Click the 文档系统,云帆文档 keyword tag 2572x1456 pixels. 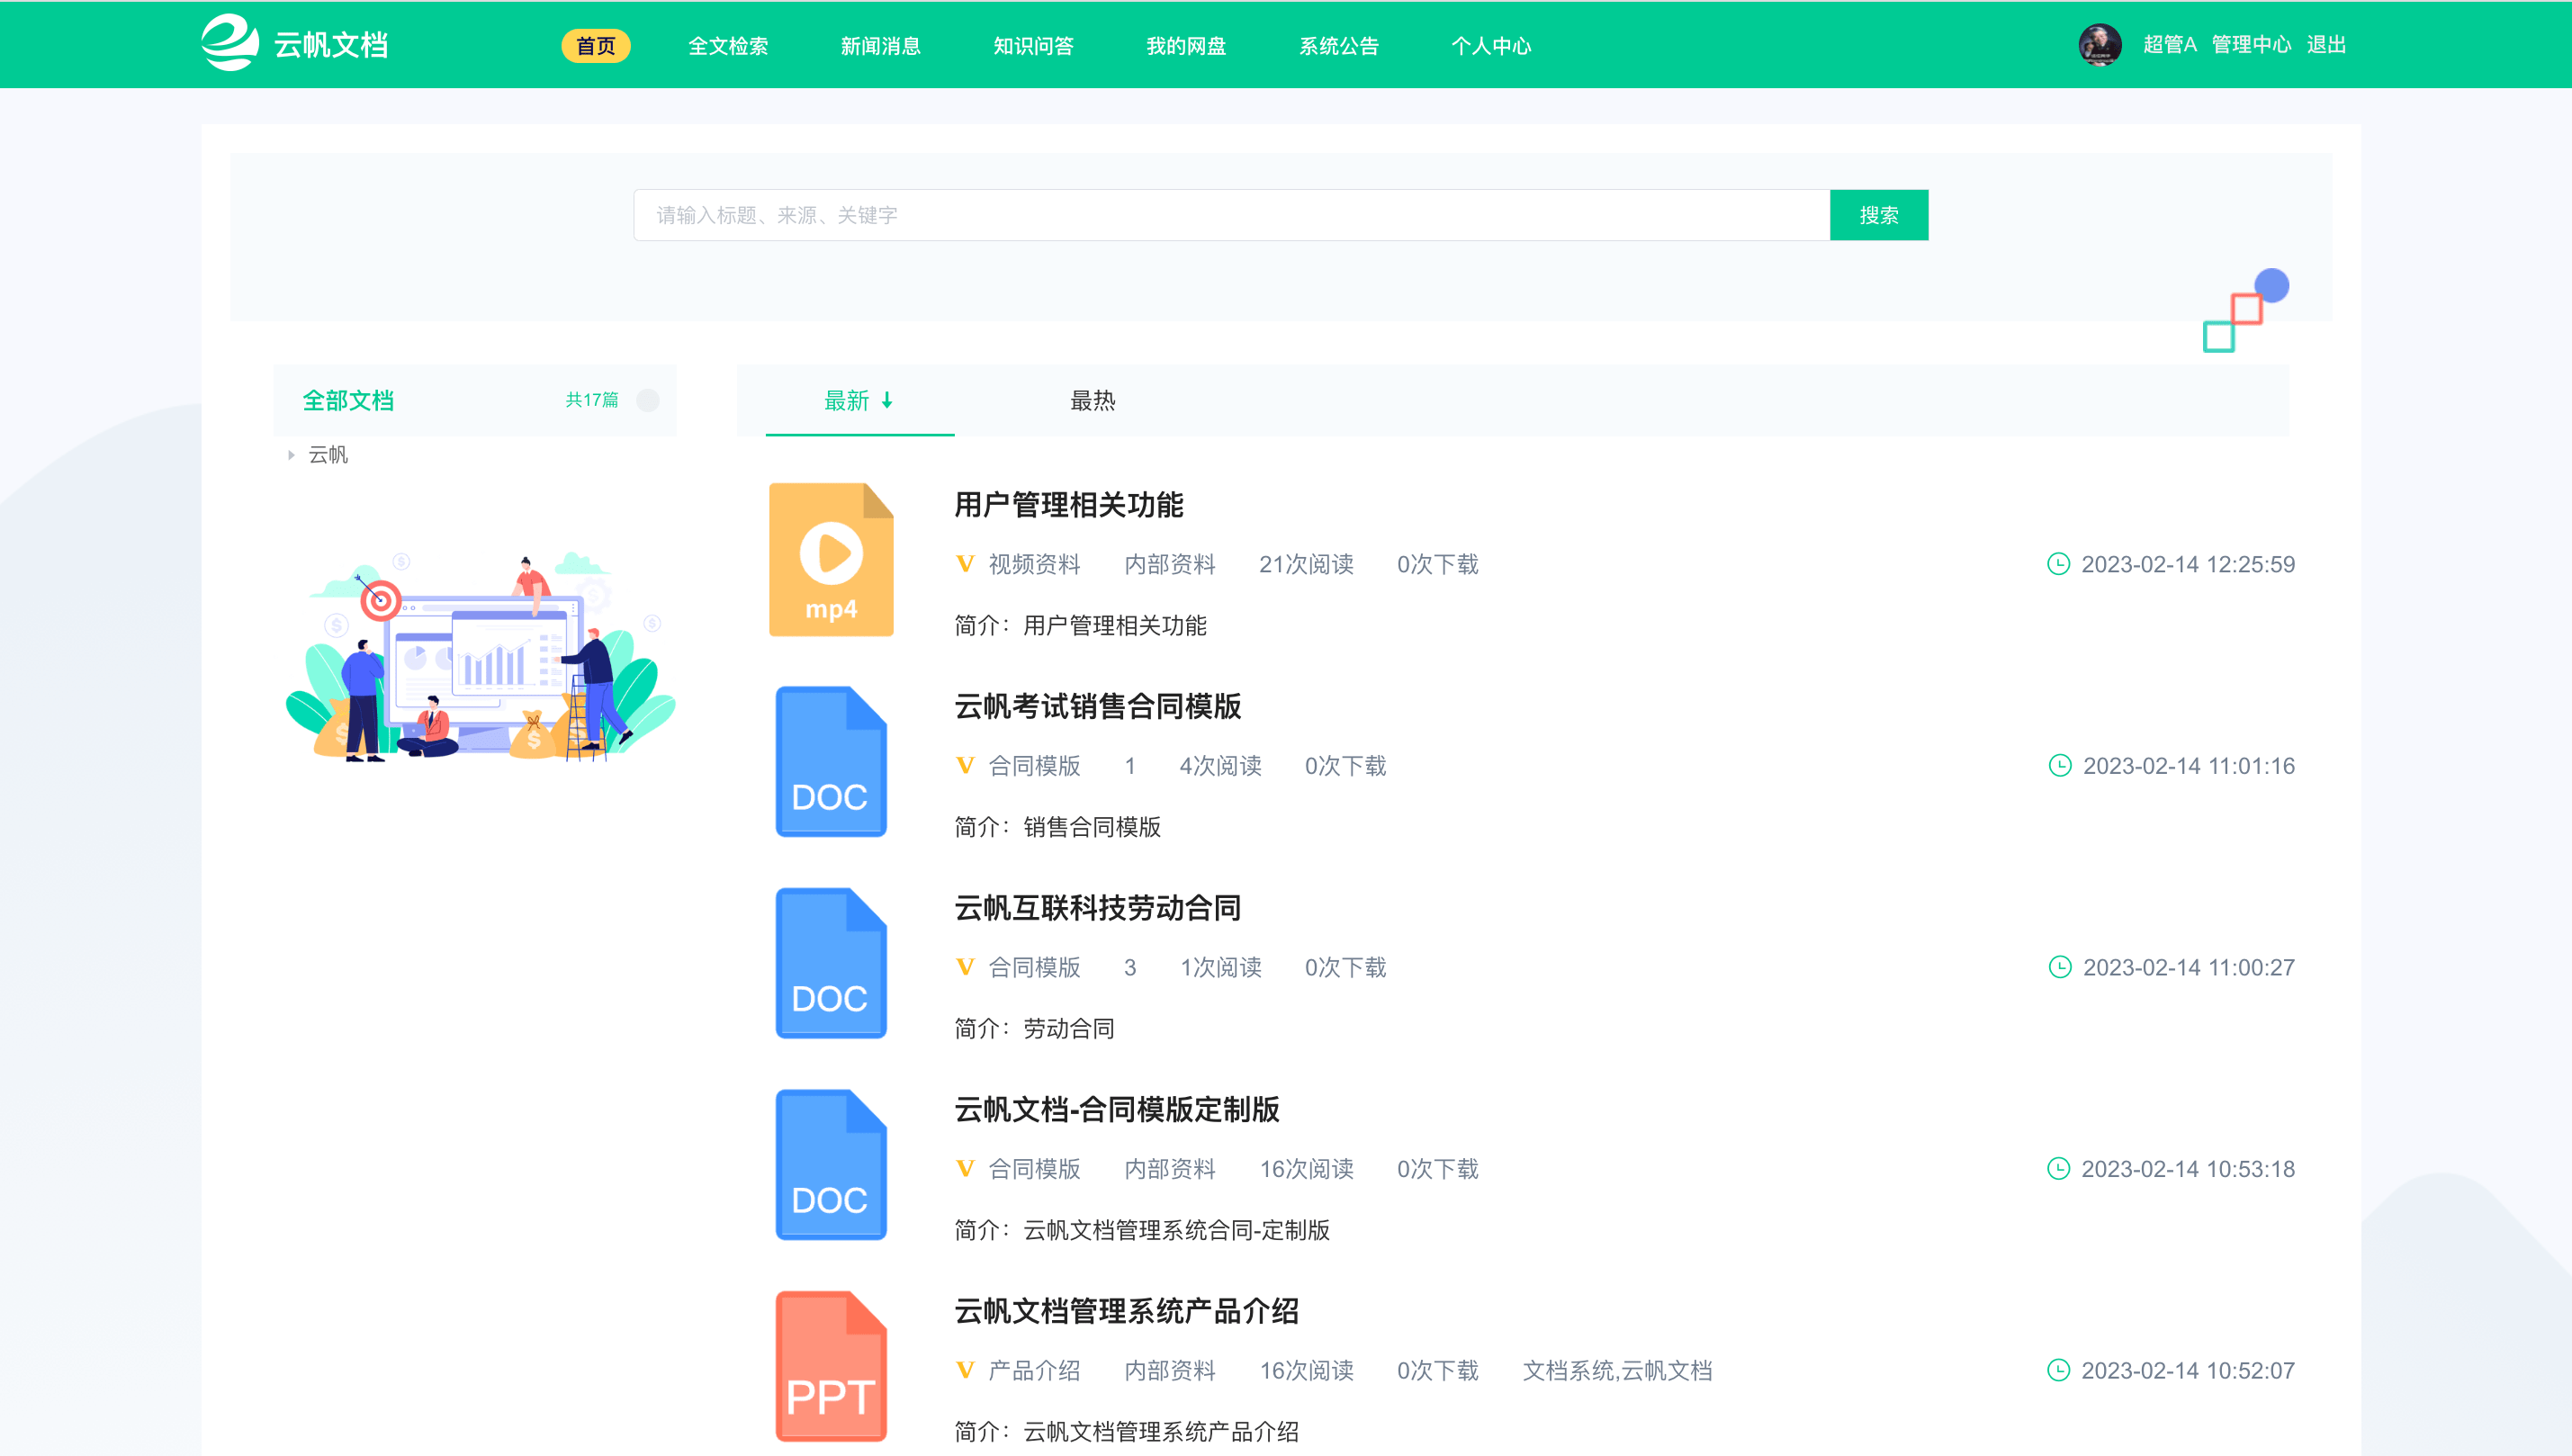(1617, 1370)
